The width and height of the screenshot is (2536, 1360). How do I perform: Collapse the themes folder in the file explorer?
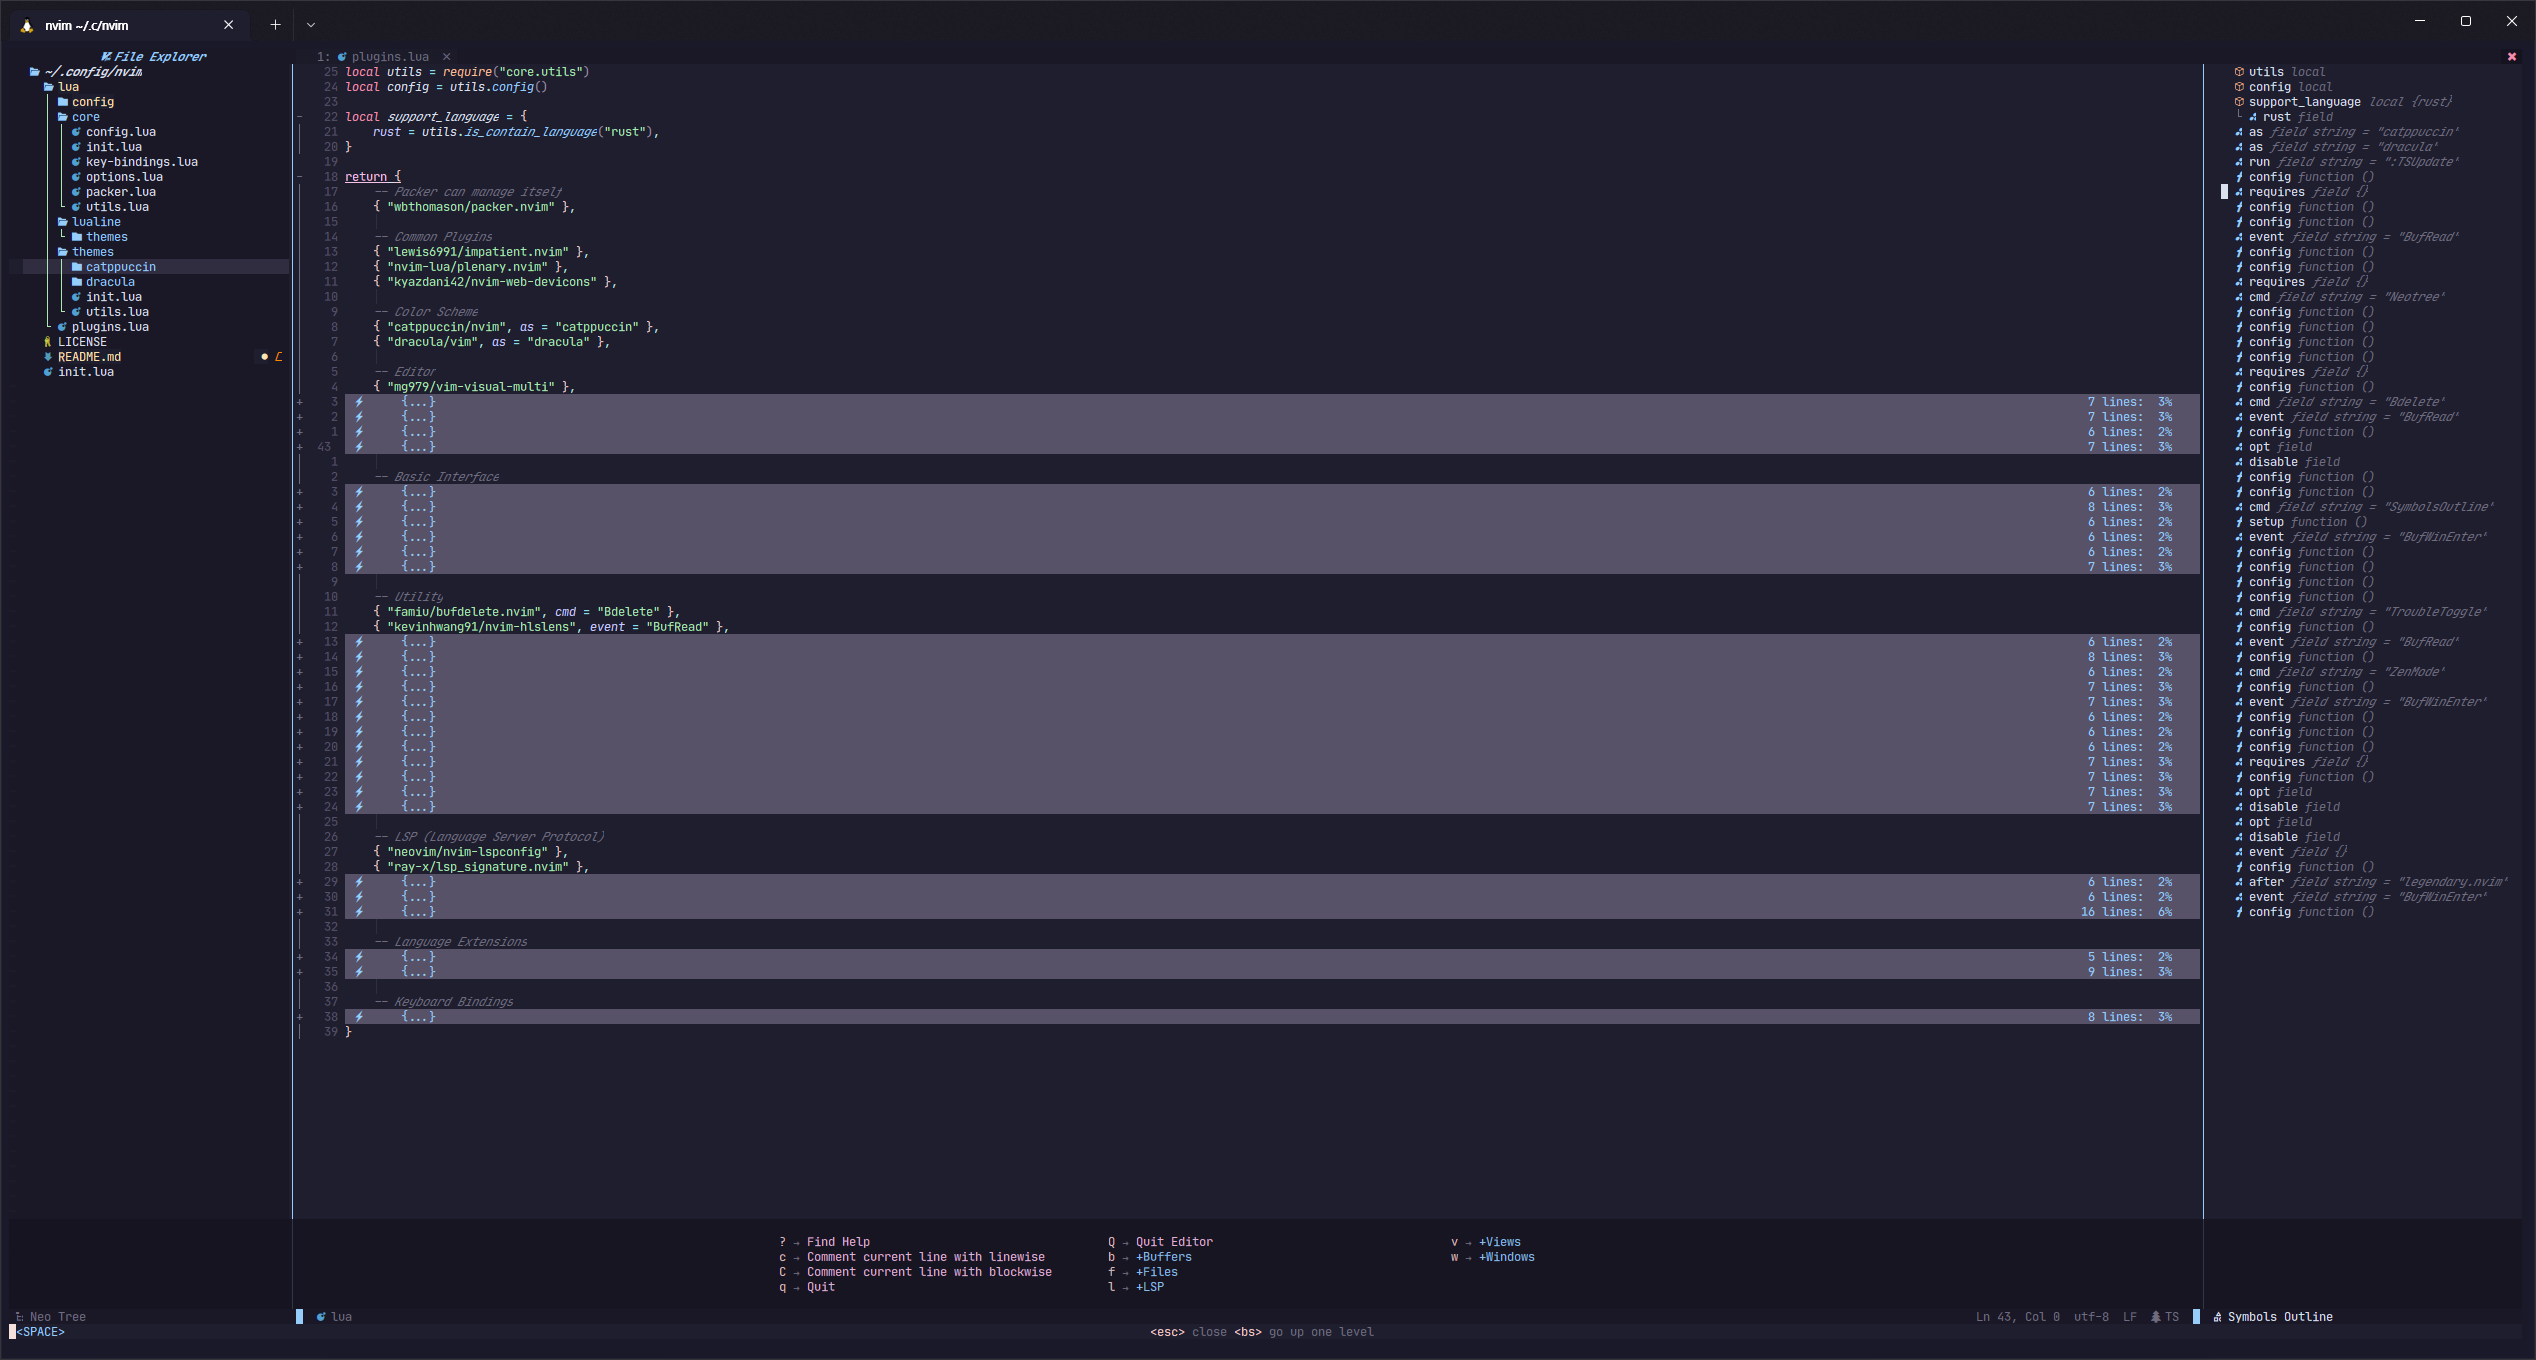[90, 251]
